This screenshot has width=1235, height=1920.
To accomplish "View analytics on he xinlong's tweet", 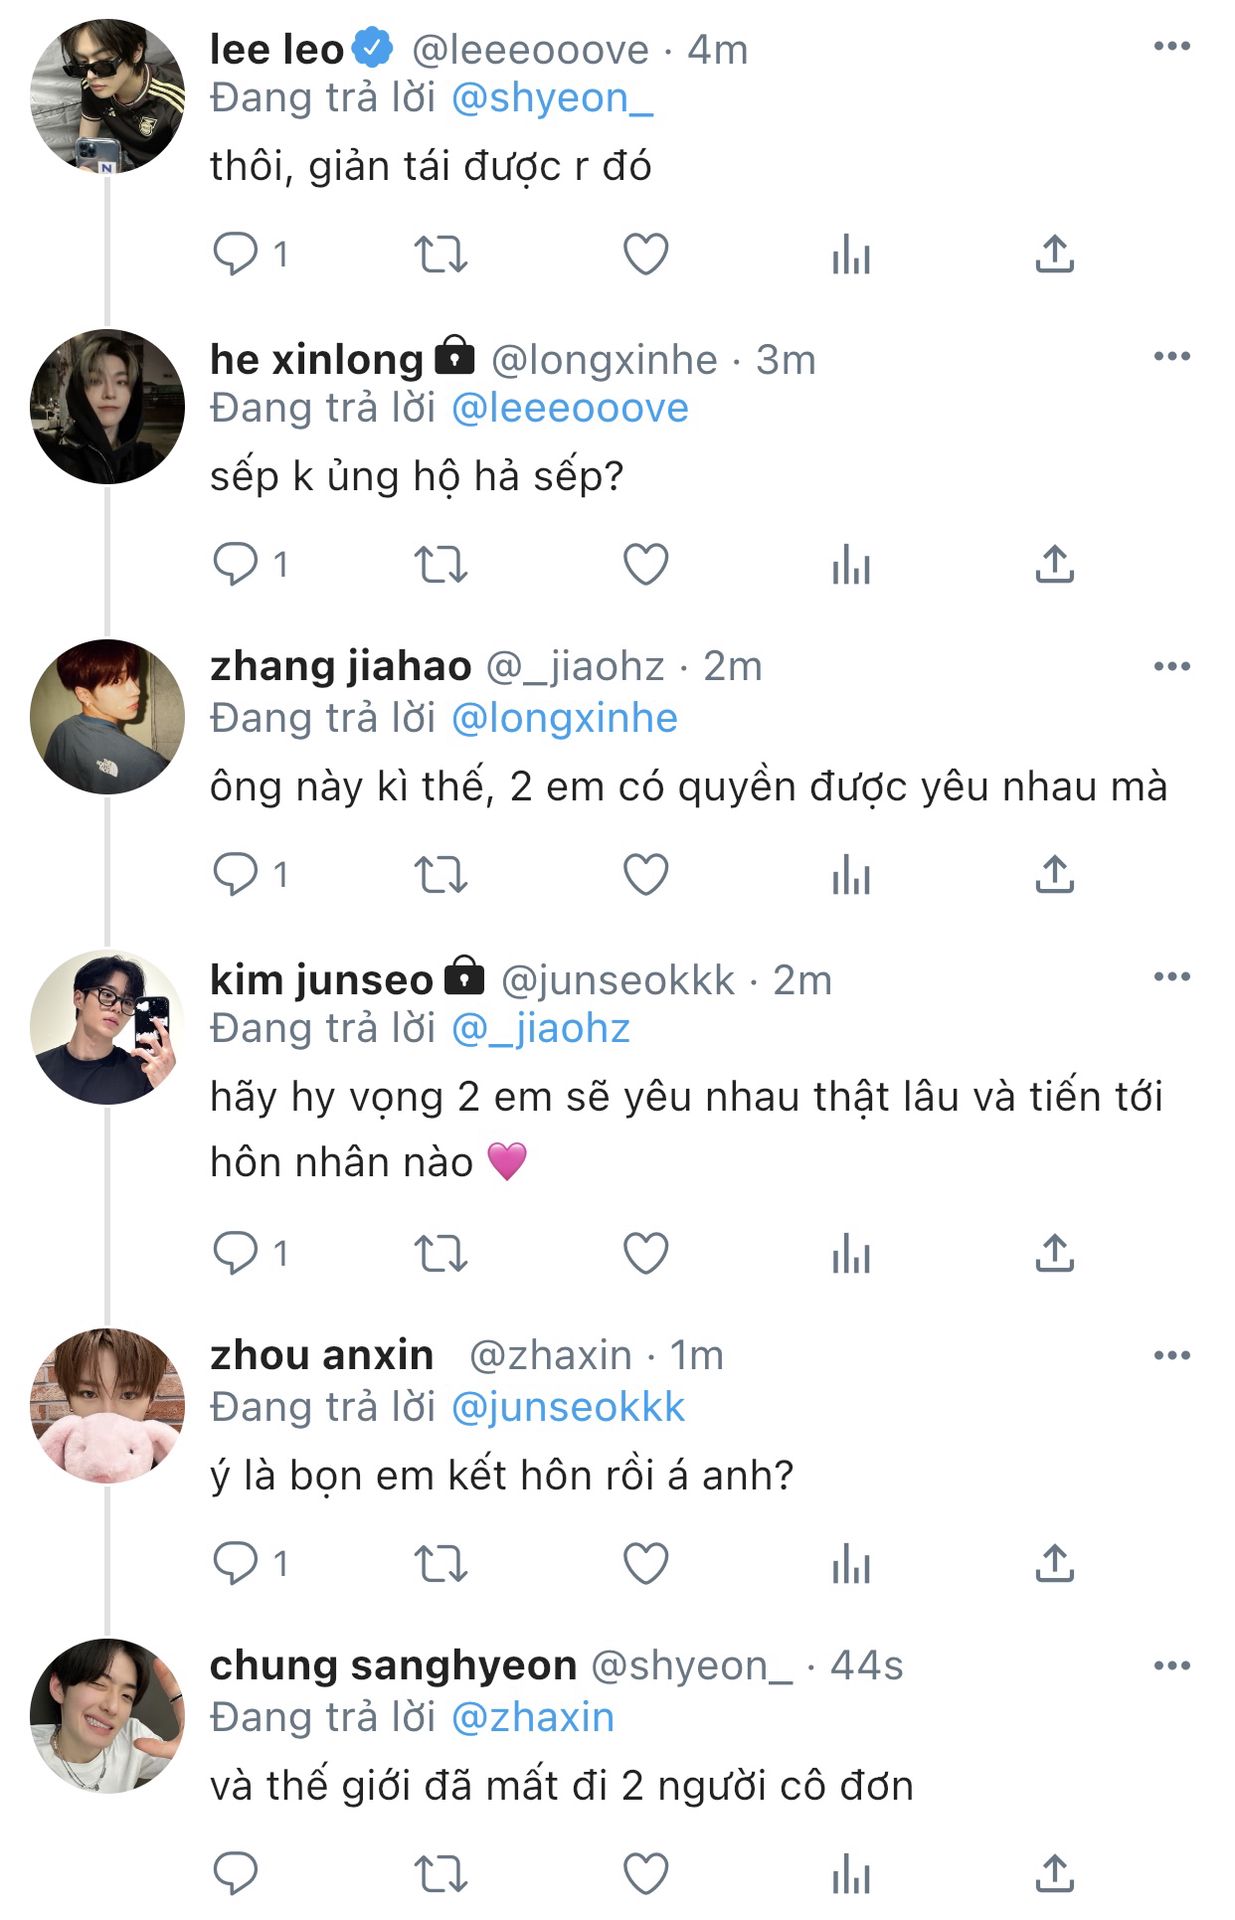I will pos(851,564).
